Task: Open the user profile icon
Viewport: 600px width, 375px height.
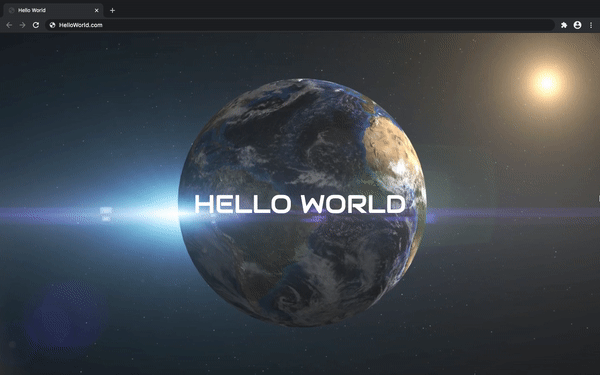Action: pyautogui.click(x=577, y=25)
